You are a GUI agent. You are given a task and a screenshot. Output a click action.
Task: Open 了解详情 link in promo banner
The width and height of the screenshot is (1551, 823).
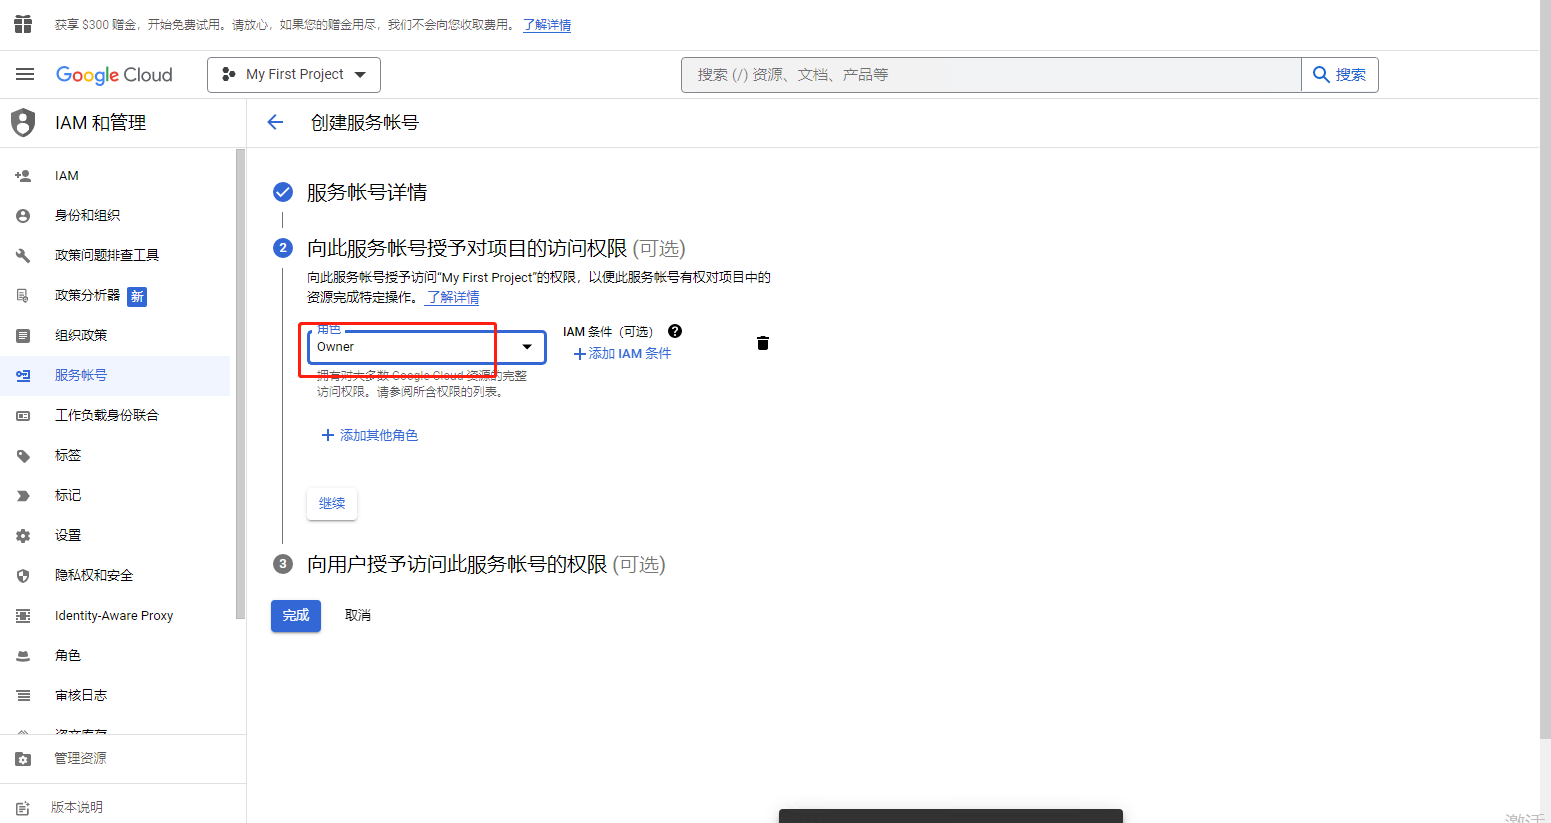[547, 25]
